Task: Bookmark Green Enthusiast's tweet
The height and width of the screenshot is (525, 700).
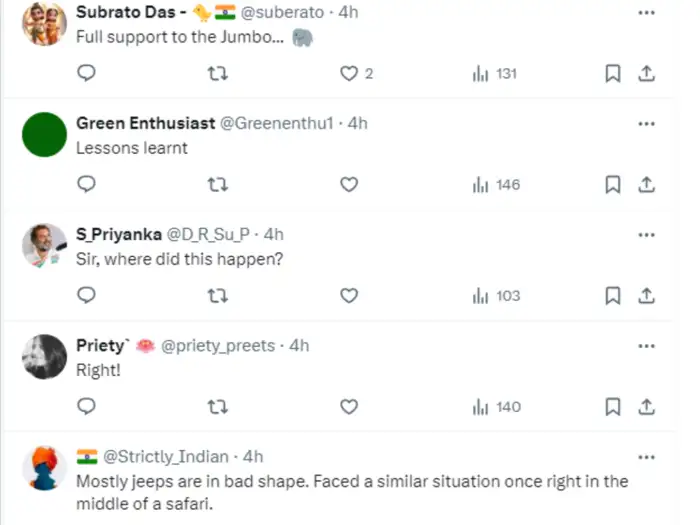Action: click(x=613, y=184)
